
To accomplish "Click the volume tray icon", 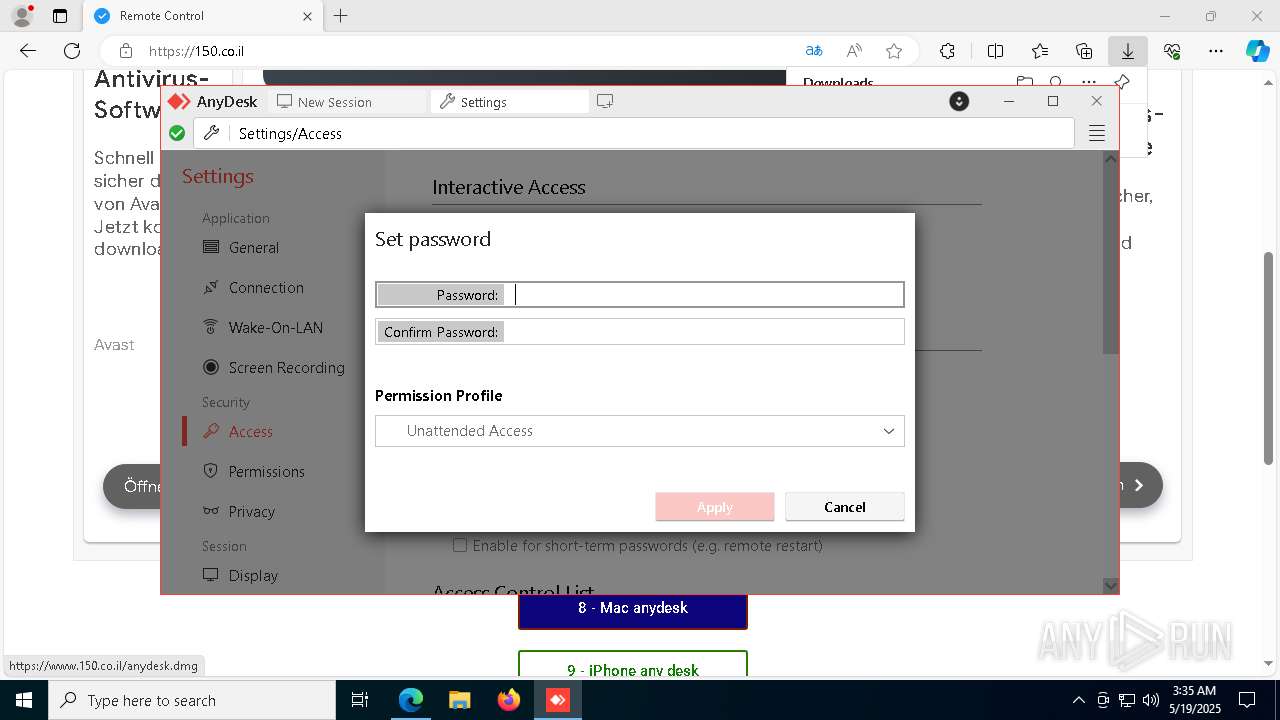I will coord(1151,700).
